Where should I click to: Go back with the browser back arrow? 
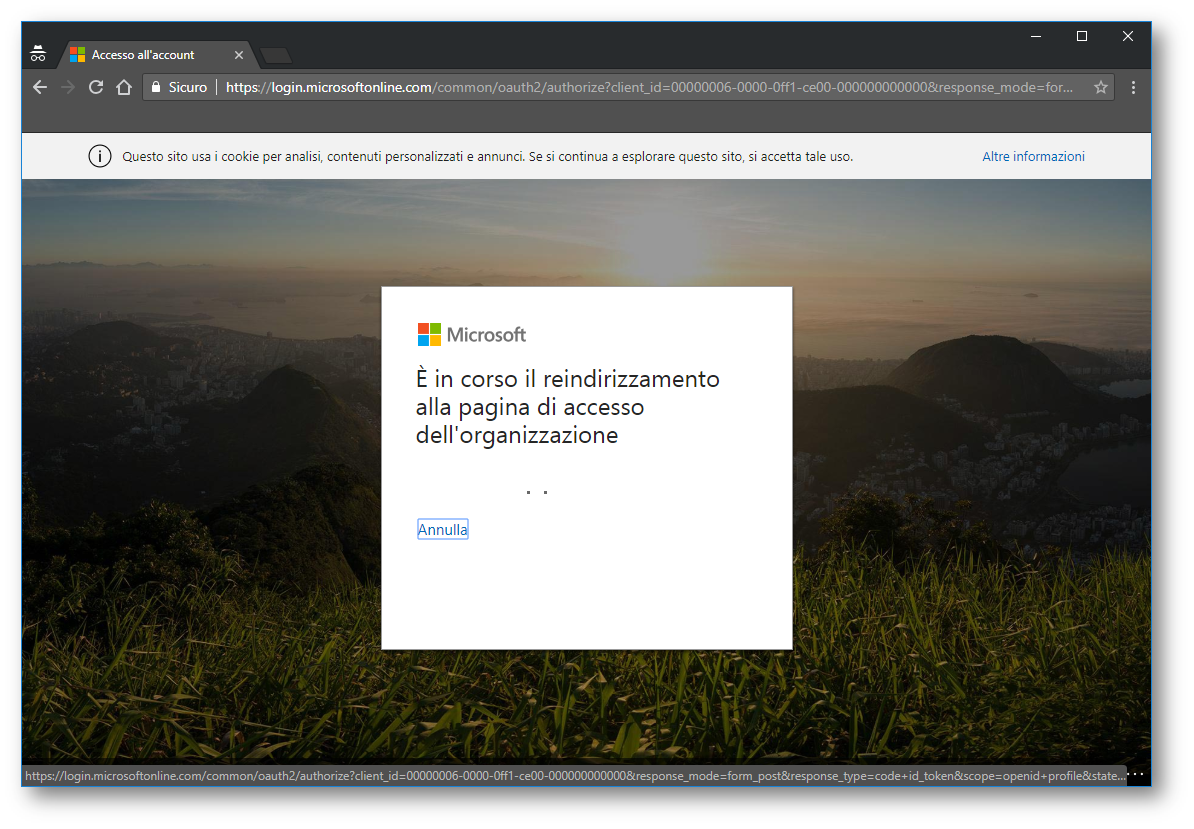(40, 88)
